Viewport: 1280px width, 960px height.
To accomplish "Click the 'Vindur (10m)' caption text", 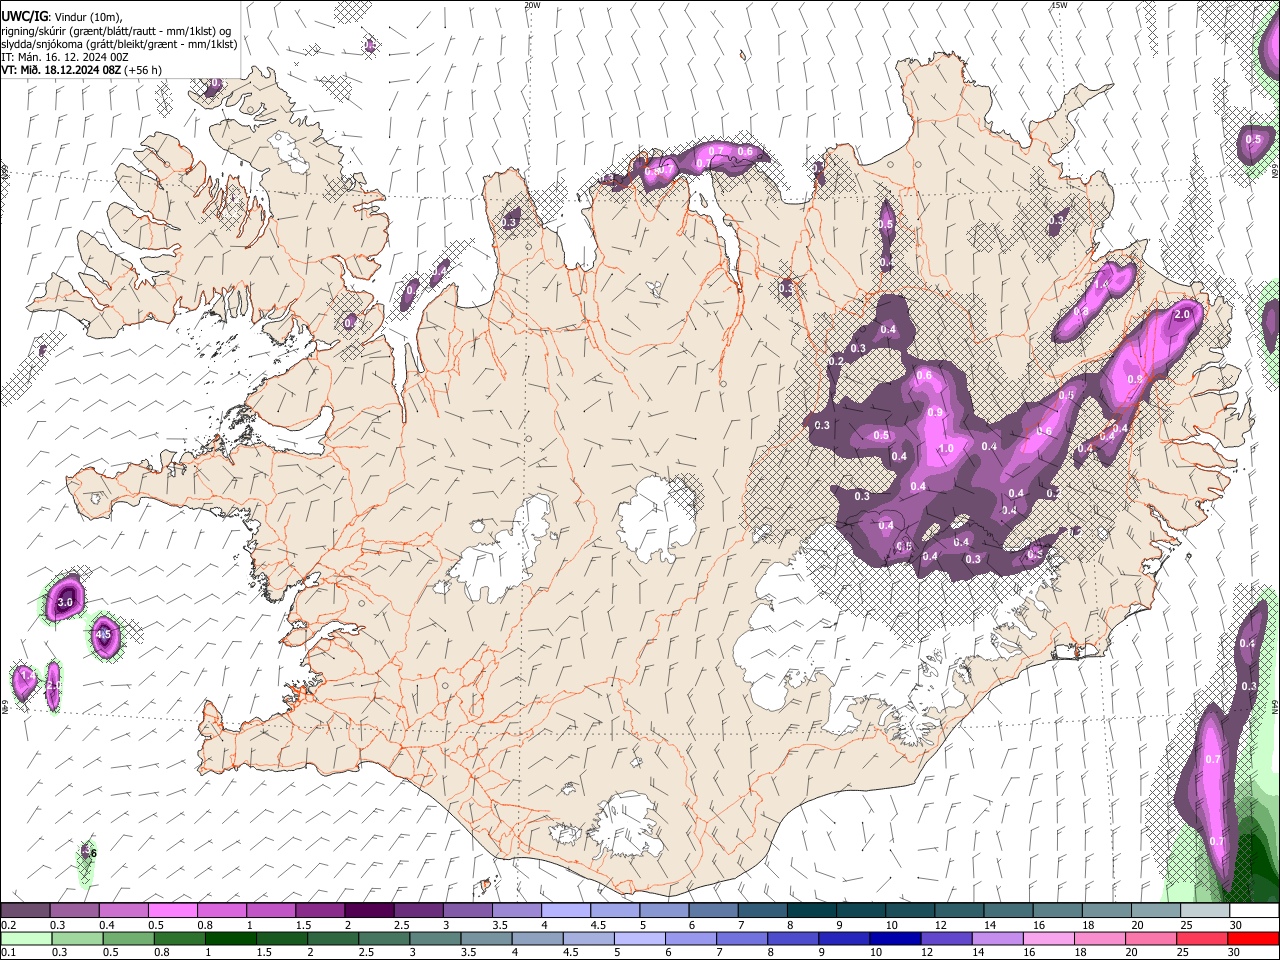I will (x=85, y=16).
